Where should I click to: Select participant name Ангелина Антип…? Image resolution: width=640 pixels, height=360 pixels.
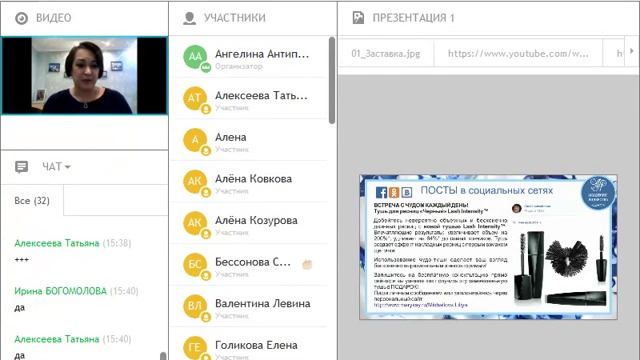[262, 54]
